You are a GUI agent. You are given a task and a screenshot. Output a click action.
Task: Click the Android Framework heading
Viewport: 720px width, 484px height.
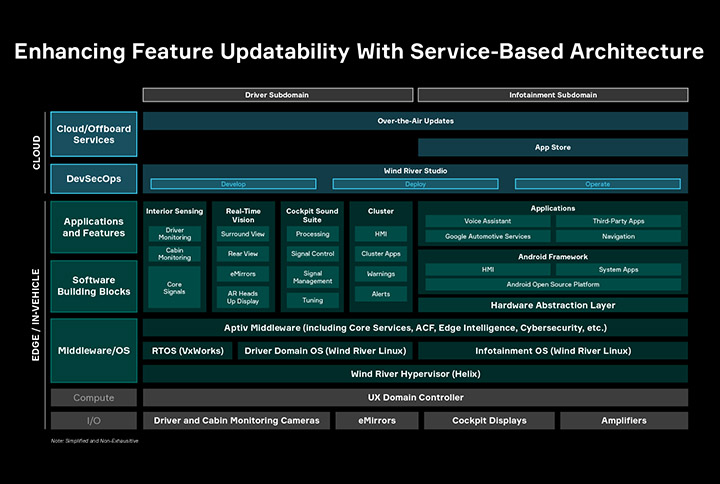click(x=553, y=257)
